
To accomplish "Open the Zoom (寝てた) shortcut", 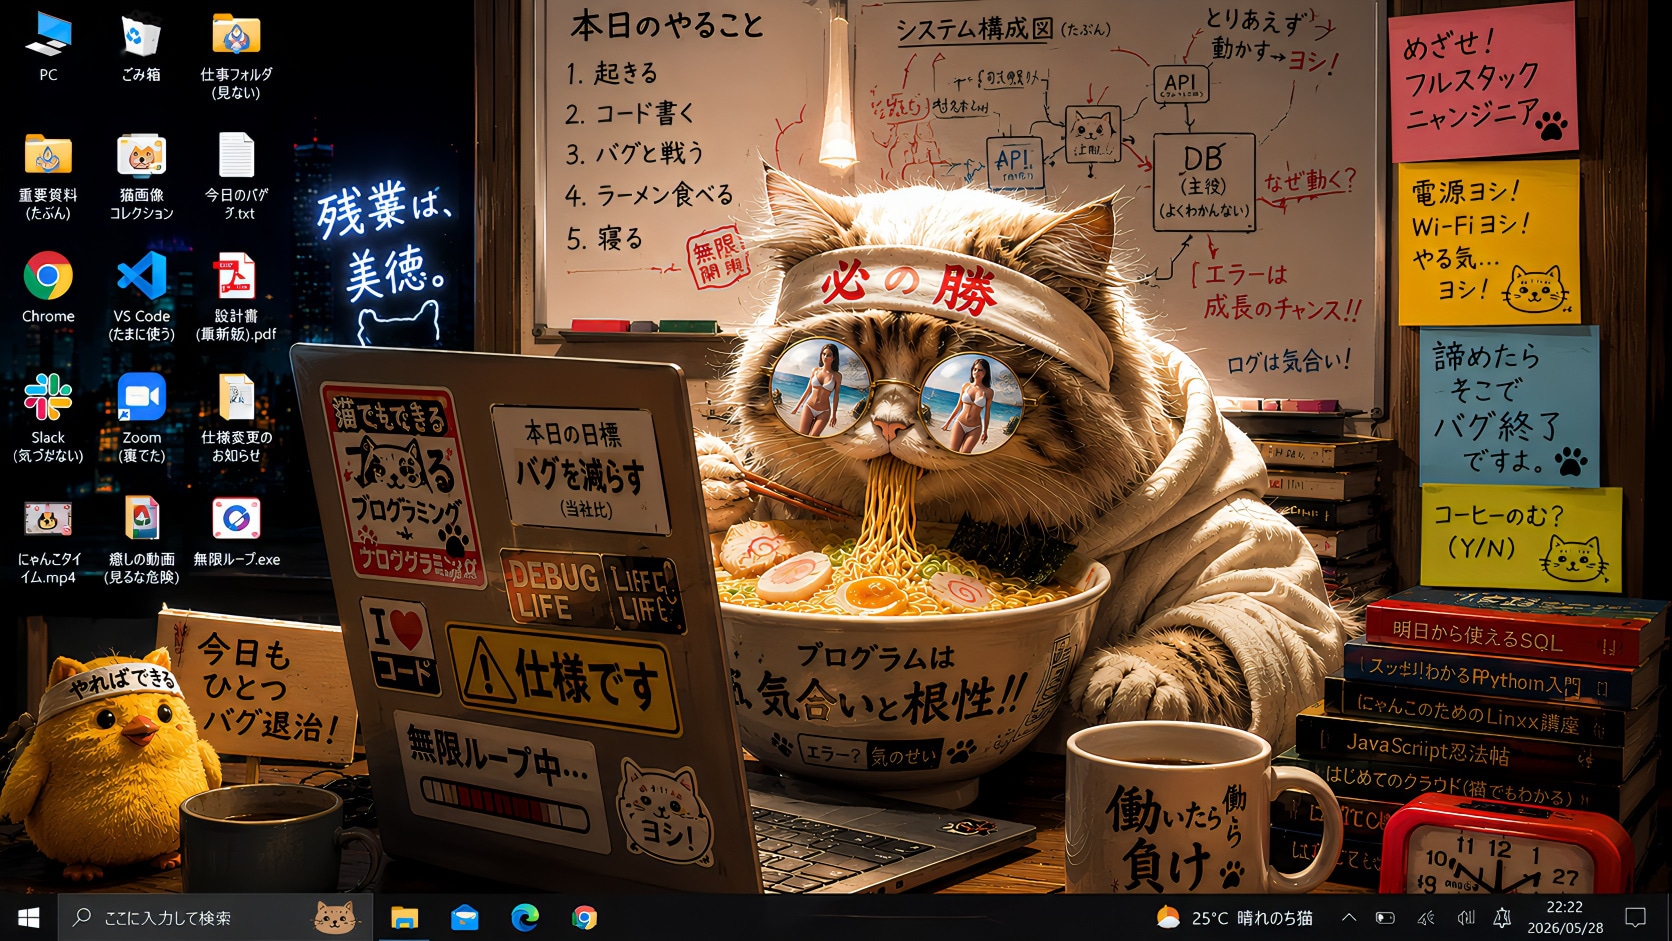I will point(141,418).
